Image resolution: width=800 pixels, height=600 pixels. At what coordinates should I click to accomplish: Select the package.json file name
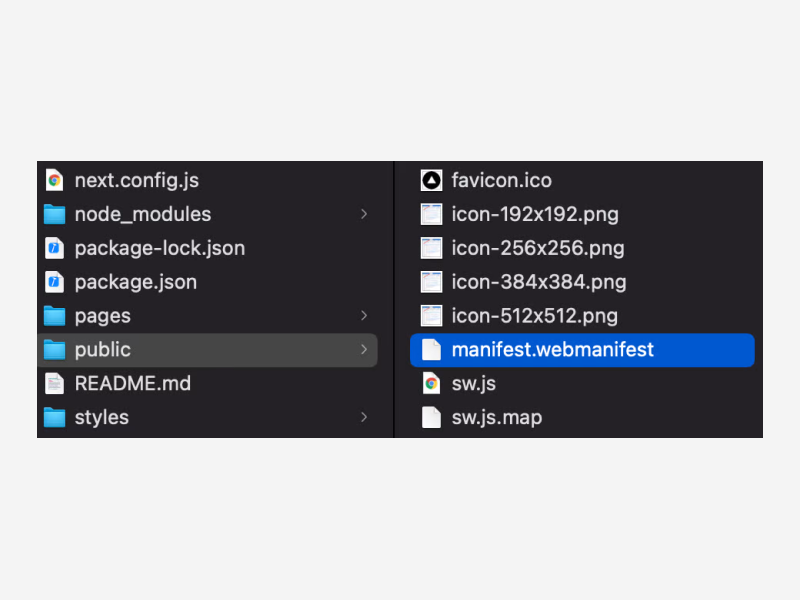tap(135, 282)
